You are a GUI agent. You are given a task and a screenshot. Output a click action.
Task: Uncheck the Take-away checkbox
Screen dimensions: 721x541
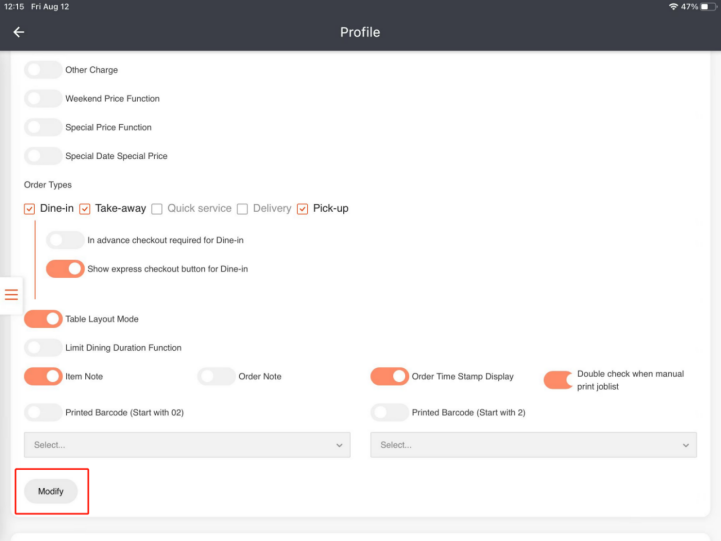(x=85, y=209)
